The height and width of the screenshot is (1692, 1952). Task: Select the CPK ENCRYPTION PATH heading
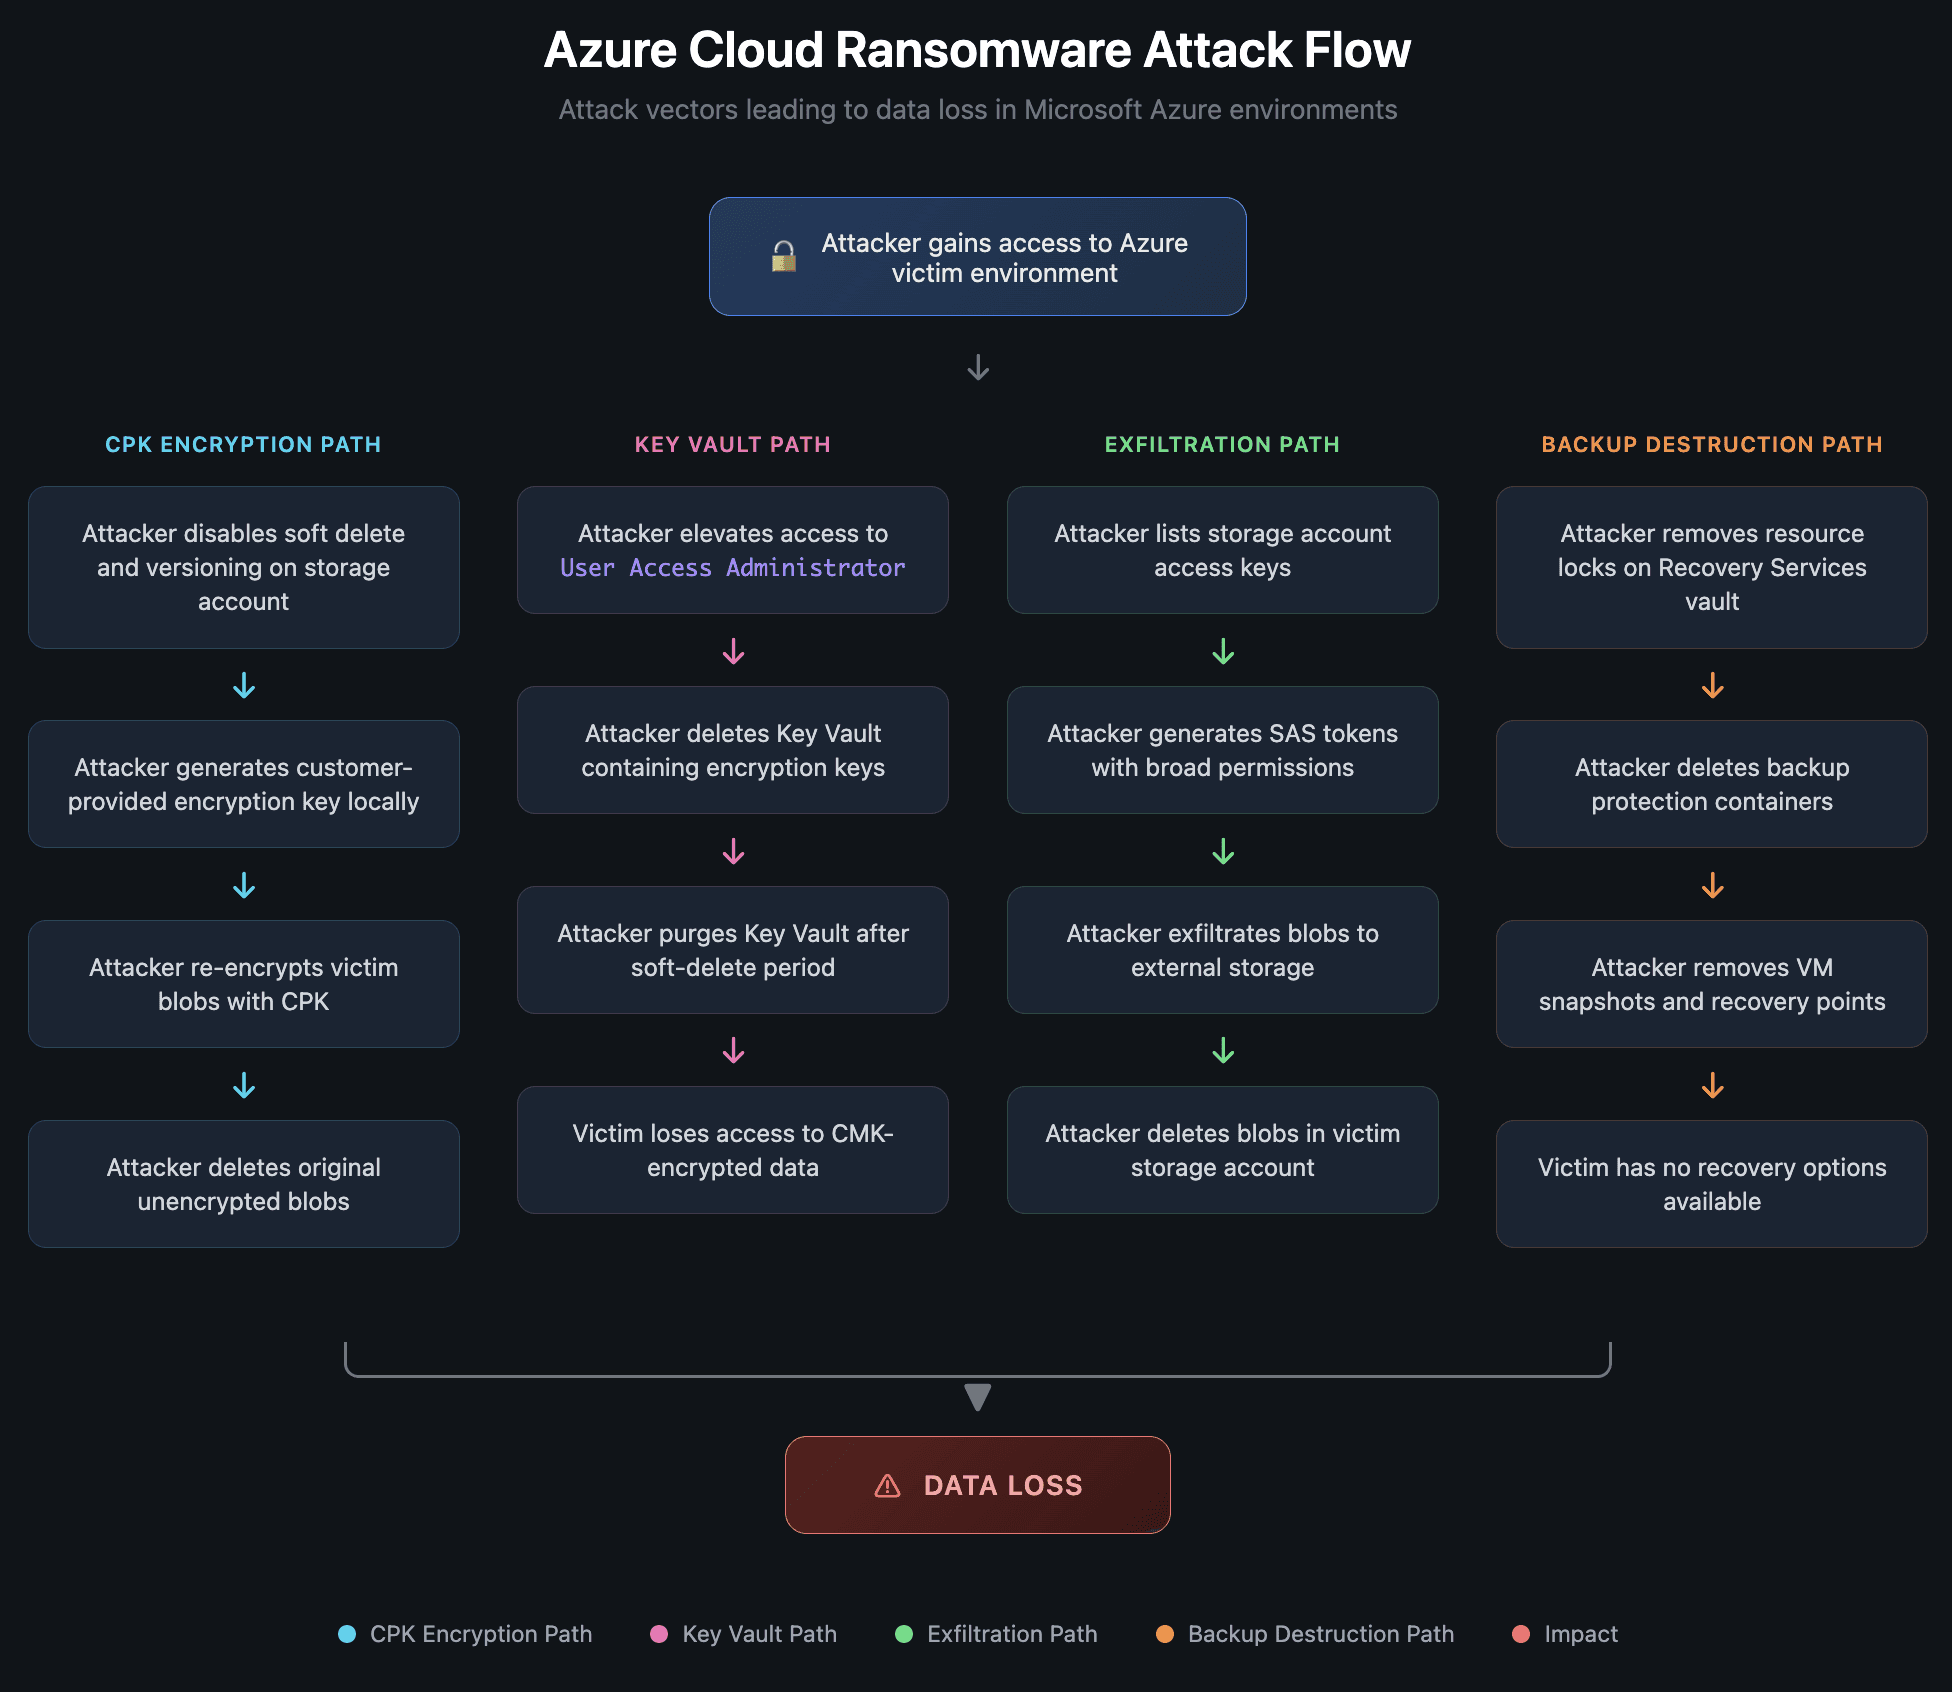coord(243,445)
